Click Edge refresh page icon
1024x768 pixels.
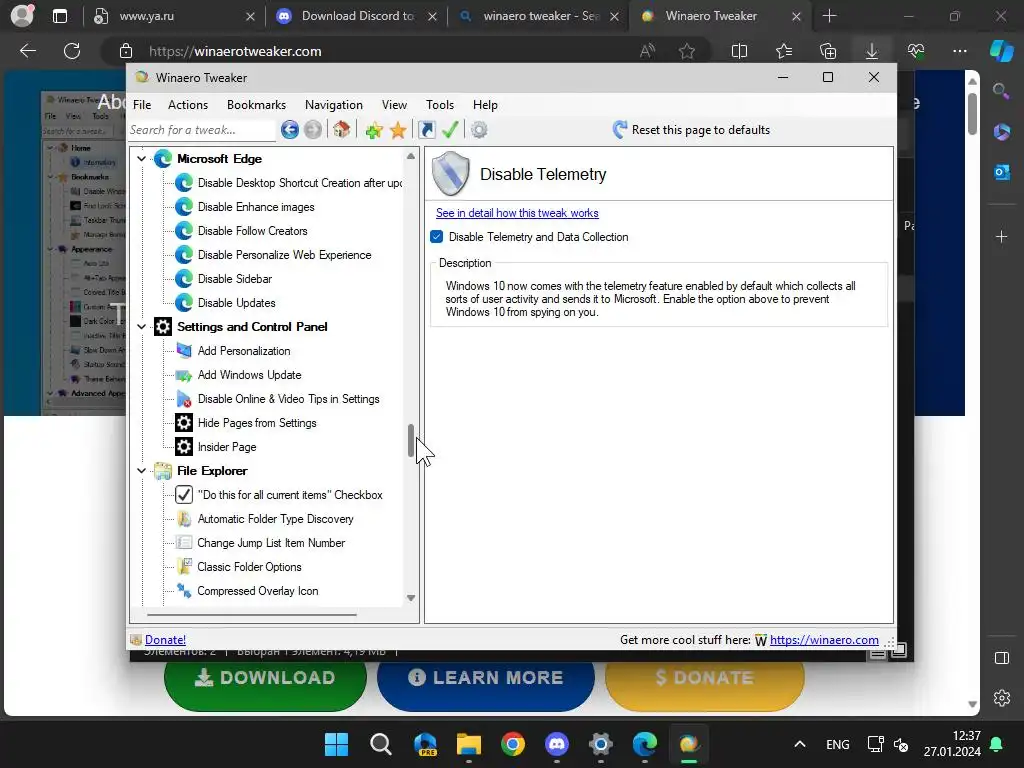72,51
